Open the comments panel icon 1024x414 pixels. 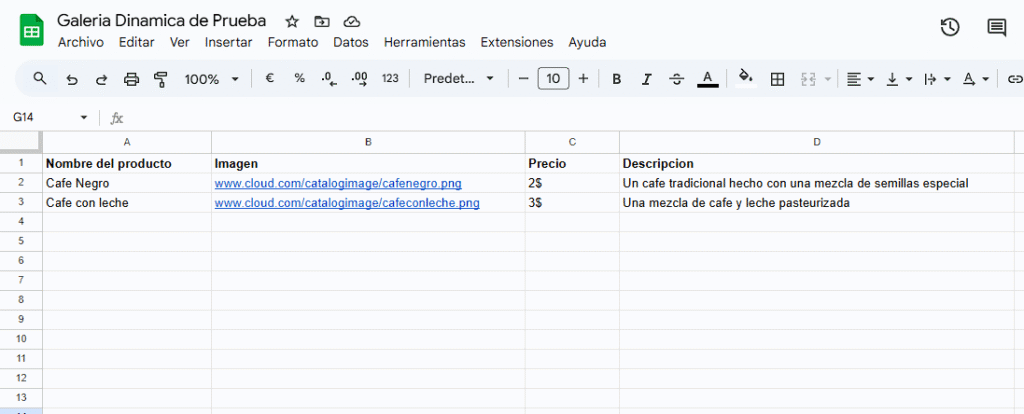(996, 28)
